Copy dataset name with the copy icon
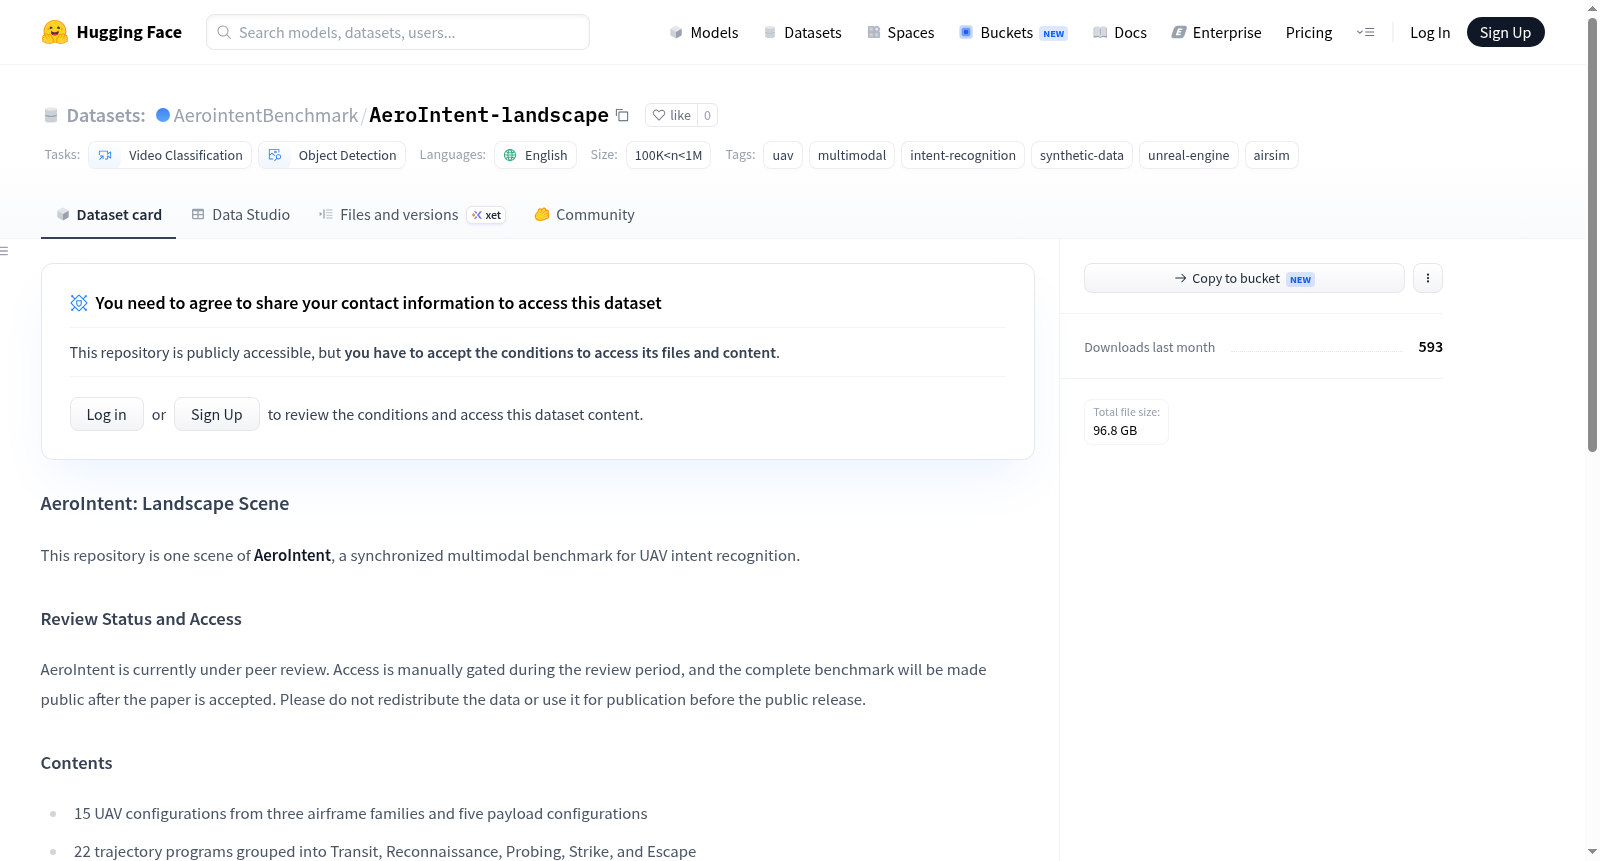This screenshot has width=1600, height=861. click(622, 115)
